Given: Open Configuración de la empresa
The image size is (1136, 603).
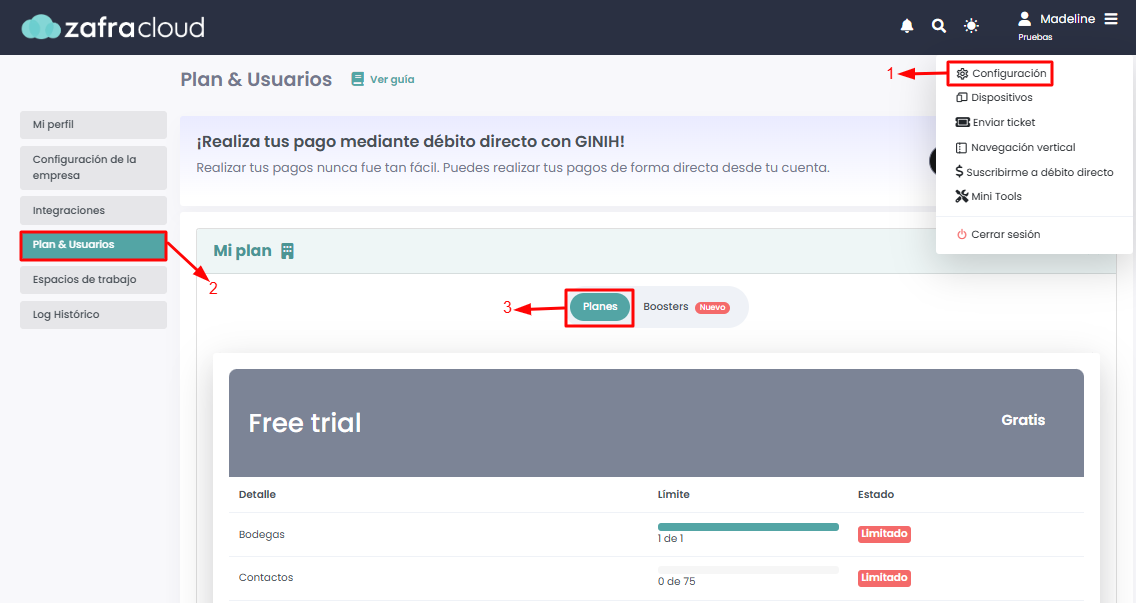Looking at the screenshot, I should pyautogui.click(x=93, y=167).
